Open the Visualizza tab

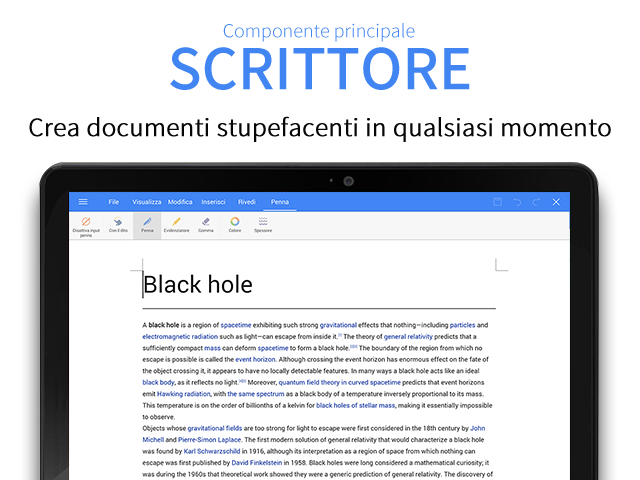147,202
